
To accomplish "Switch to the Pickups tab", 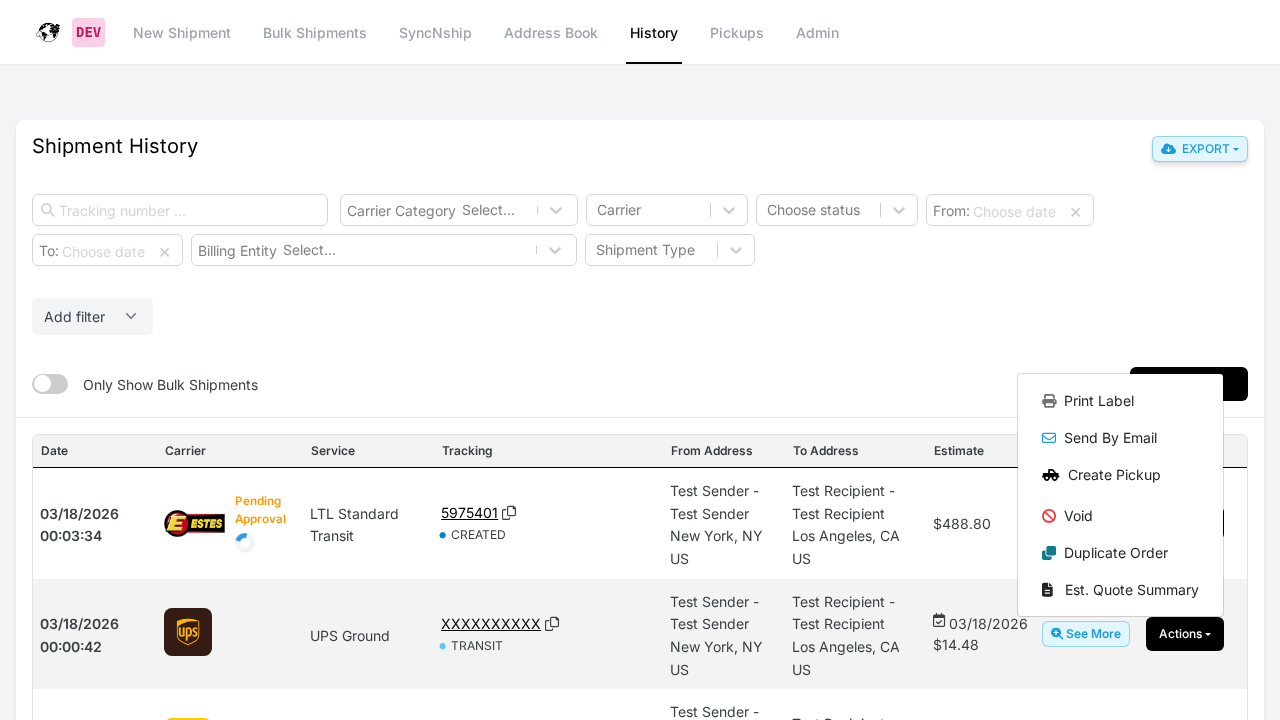I will pos(736,33).
